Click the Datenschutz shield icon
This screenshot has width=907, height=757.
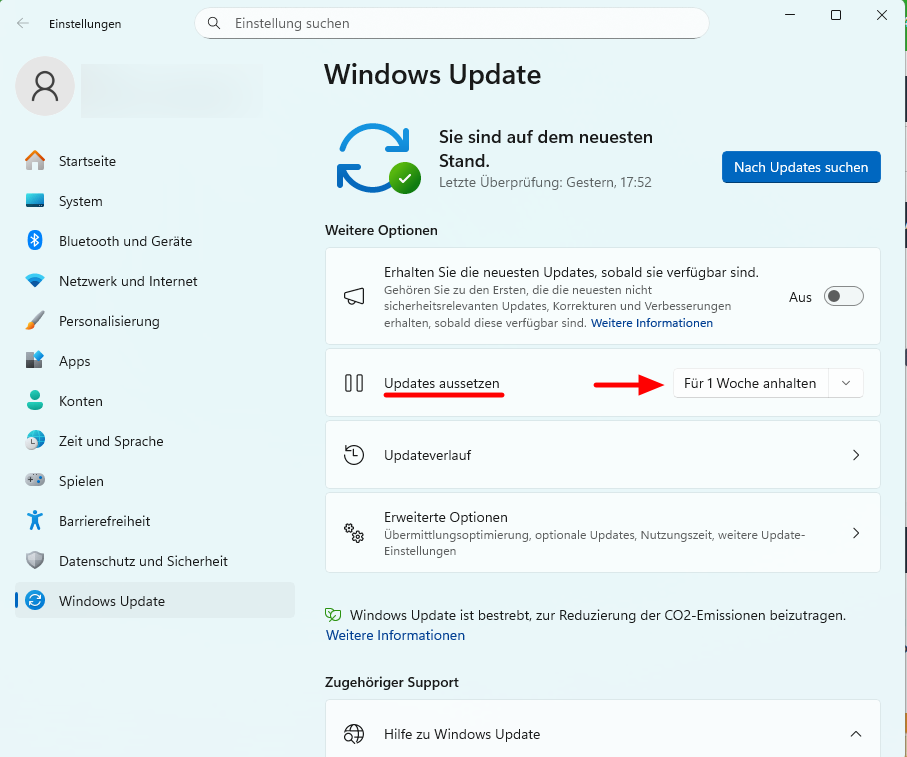pyautogui.click(x=35, y=560)
